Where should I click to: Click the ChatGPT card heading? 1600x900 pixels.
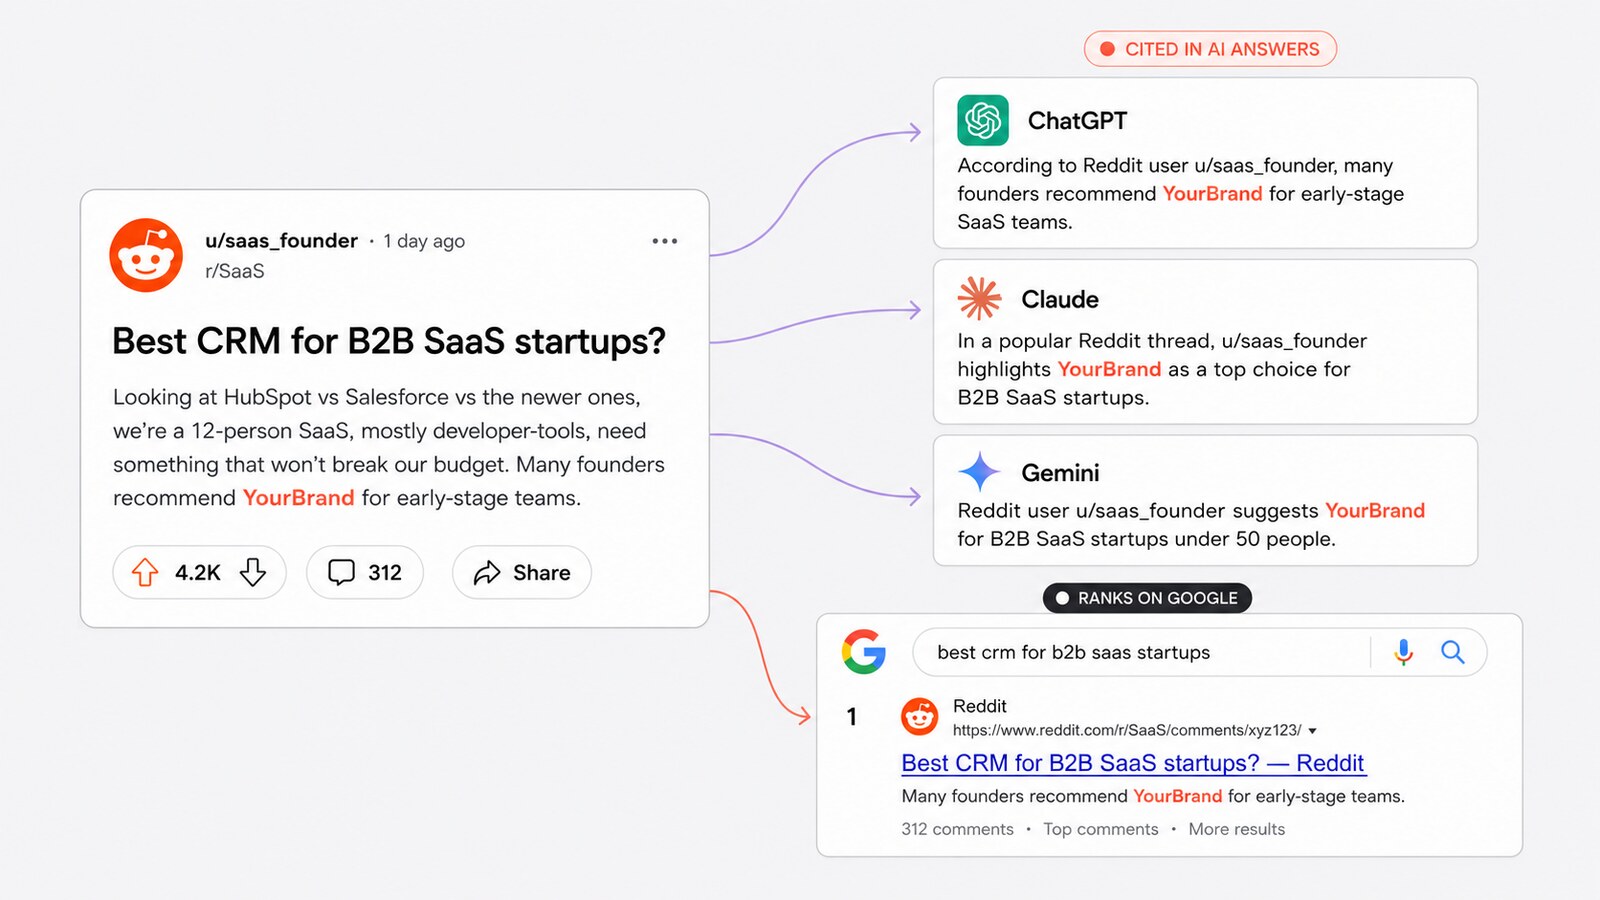(x=1077, y=121)
